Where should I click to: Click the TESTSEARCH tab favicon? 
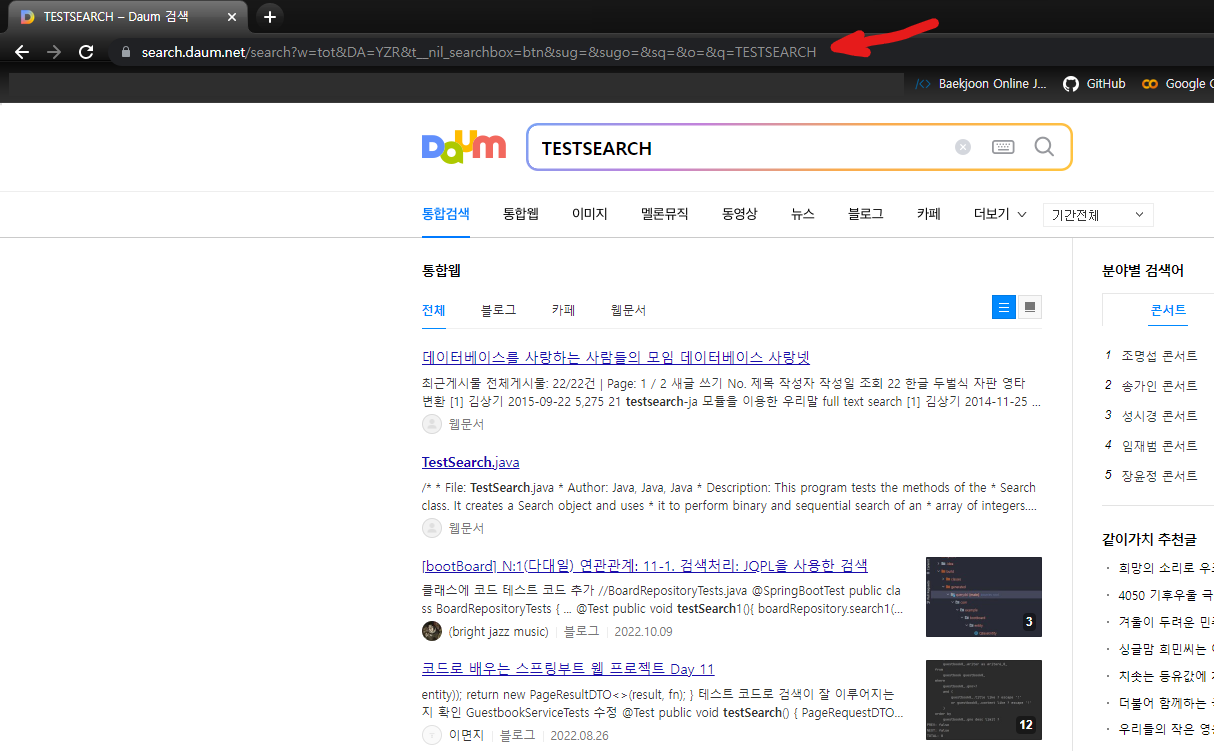(x=27, y=17)
